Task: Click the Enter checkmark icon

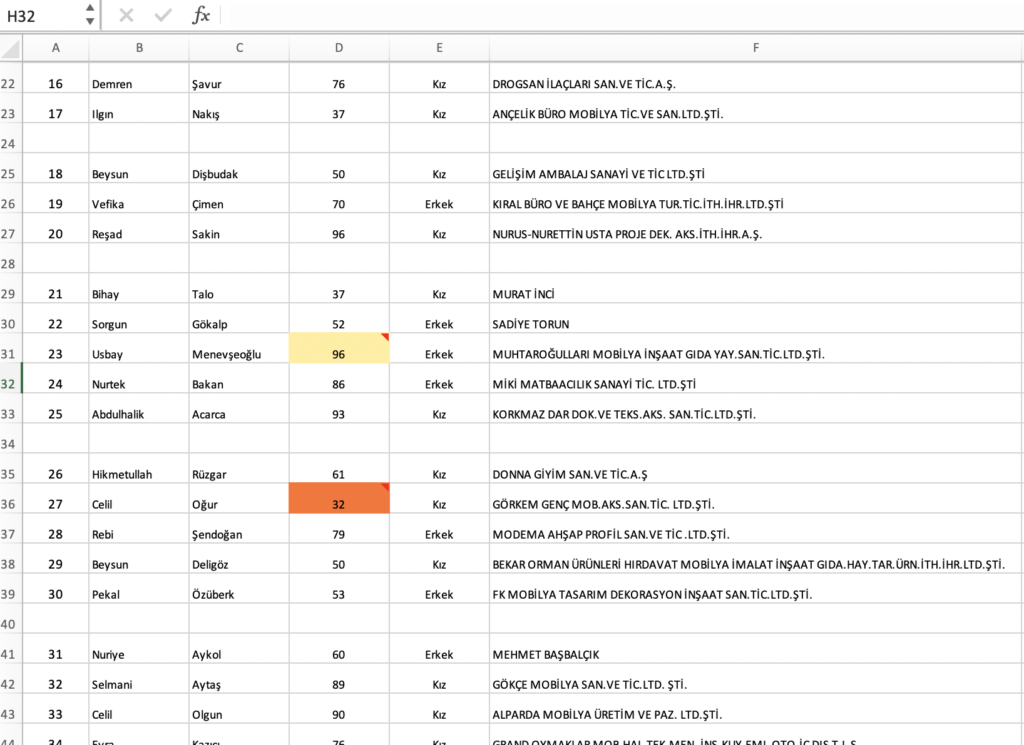Action: (x=161, y=15)
